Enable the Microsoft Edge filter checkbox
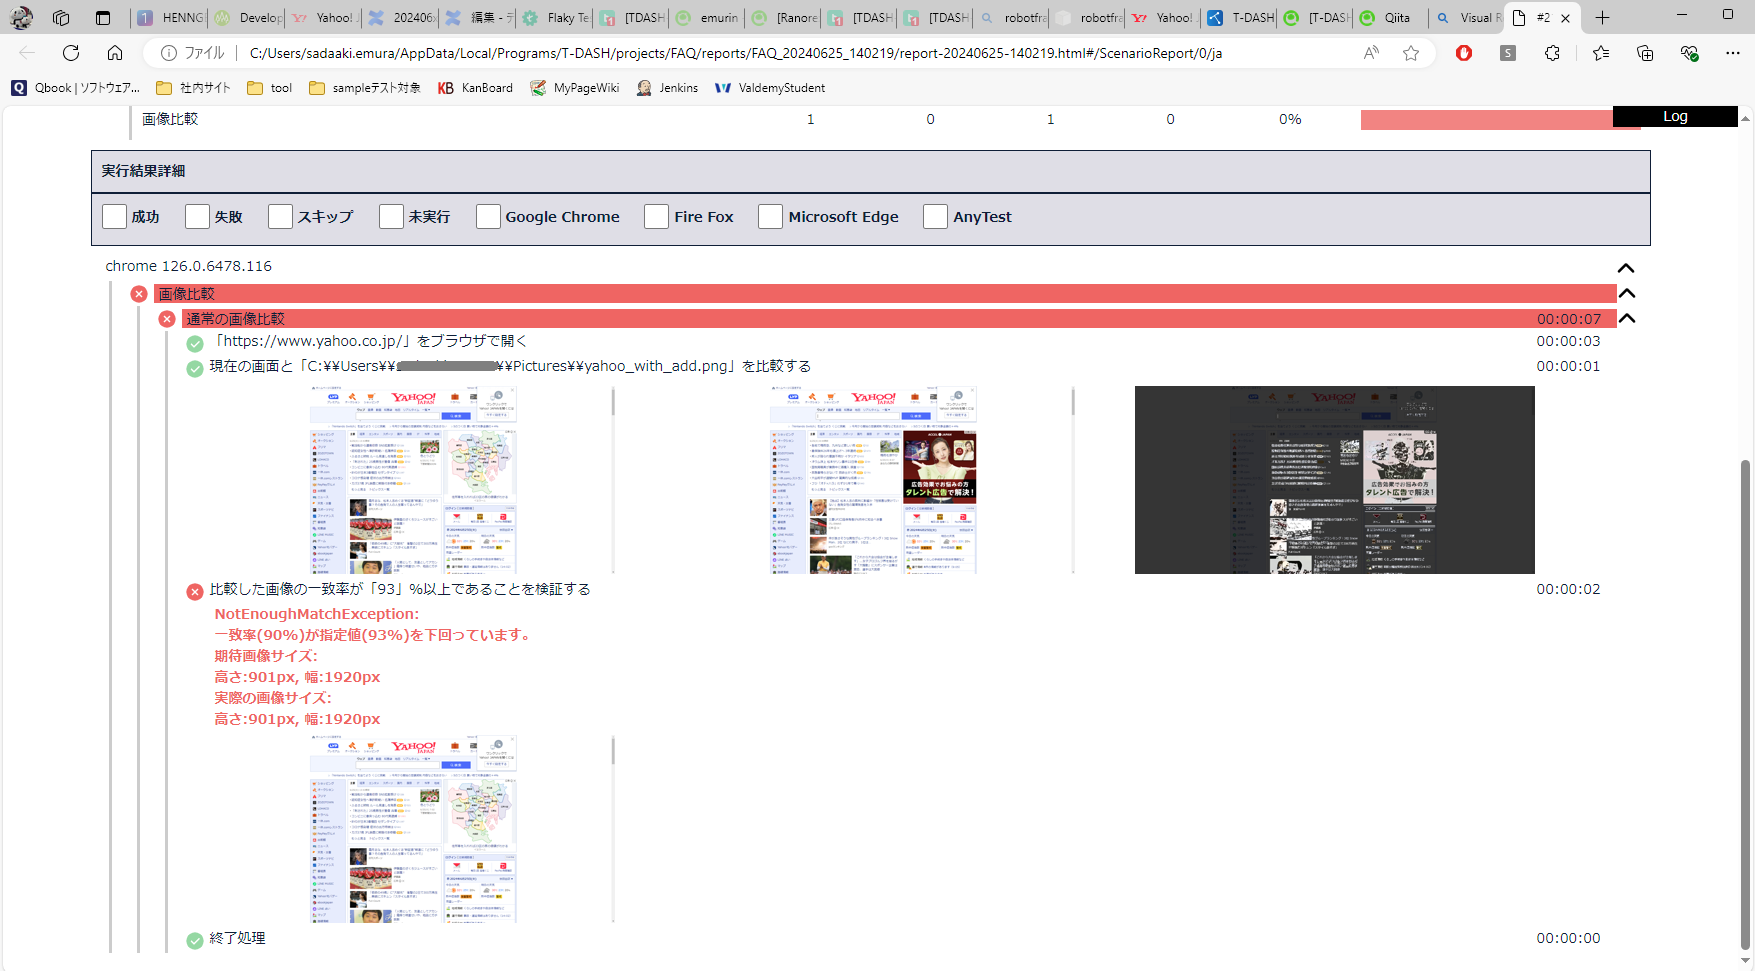Image resolution: width=1755 pixels, height=971 pixels. coord(770,217)
